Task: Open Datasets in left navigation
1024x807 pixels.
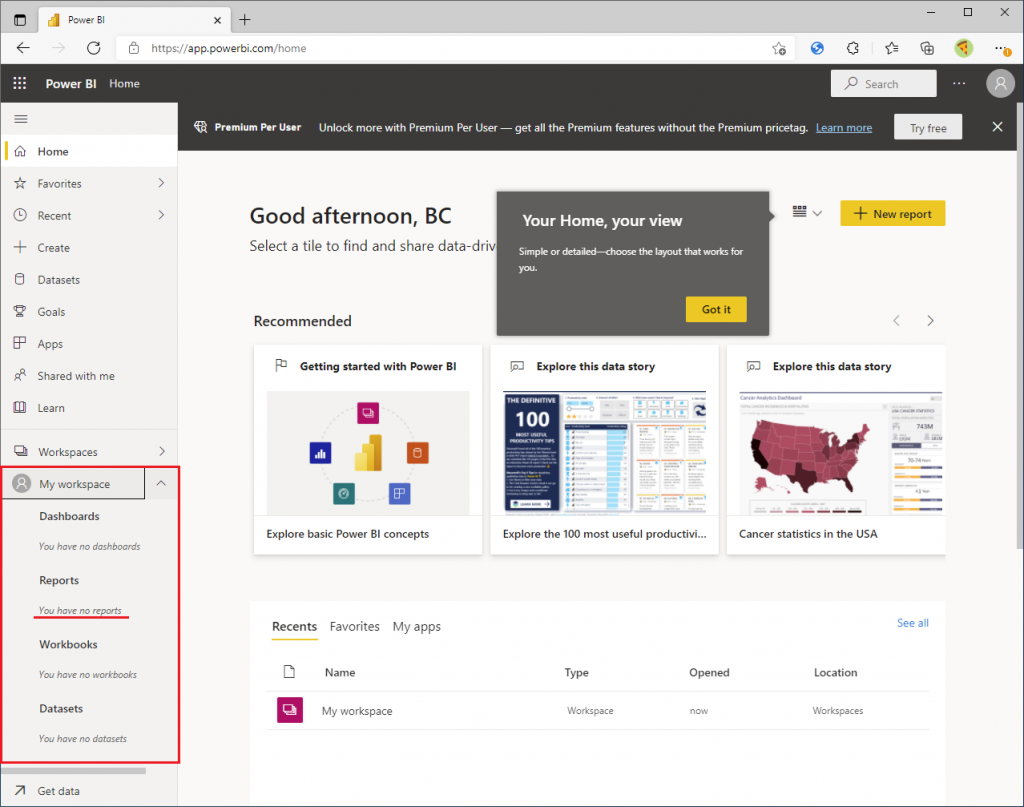Action: click(59, 279)
